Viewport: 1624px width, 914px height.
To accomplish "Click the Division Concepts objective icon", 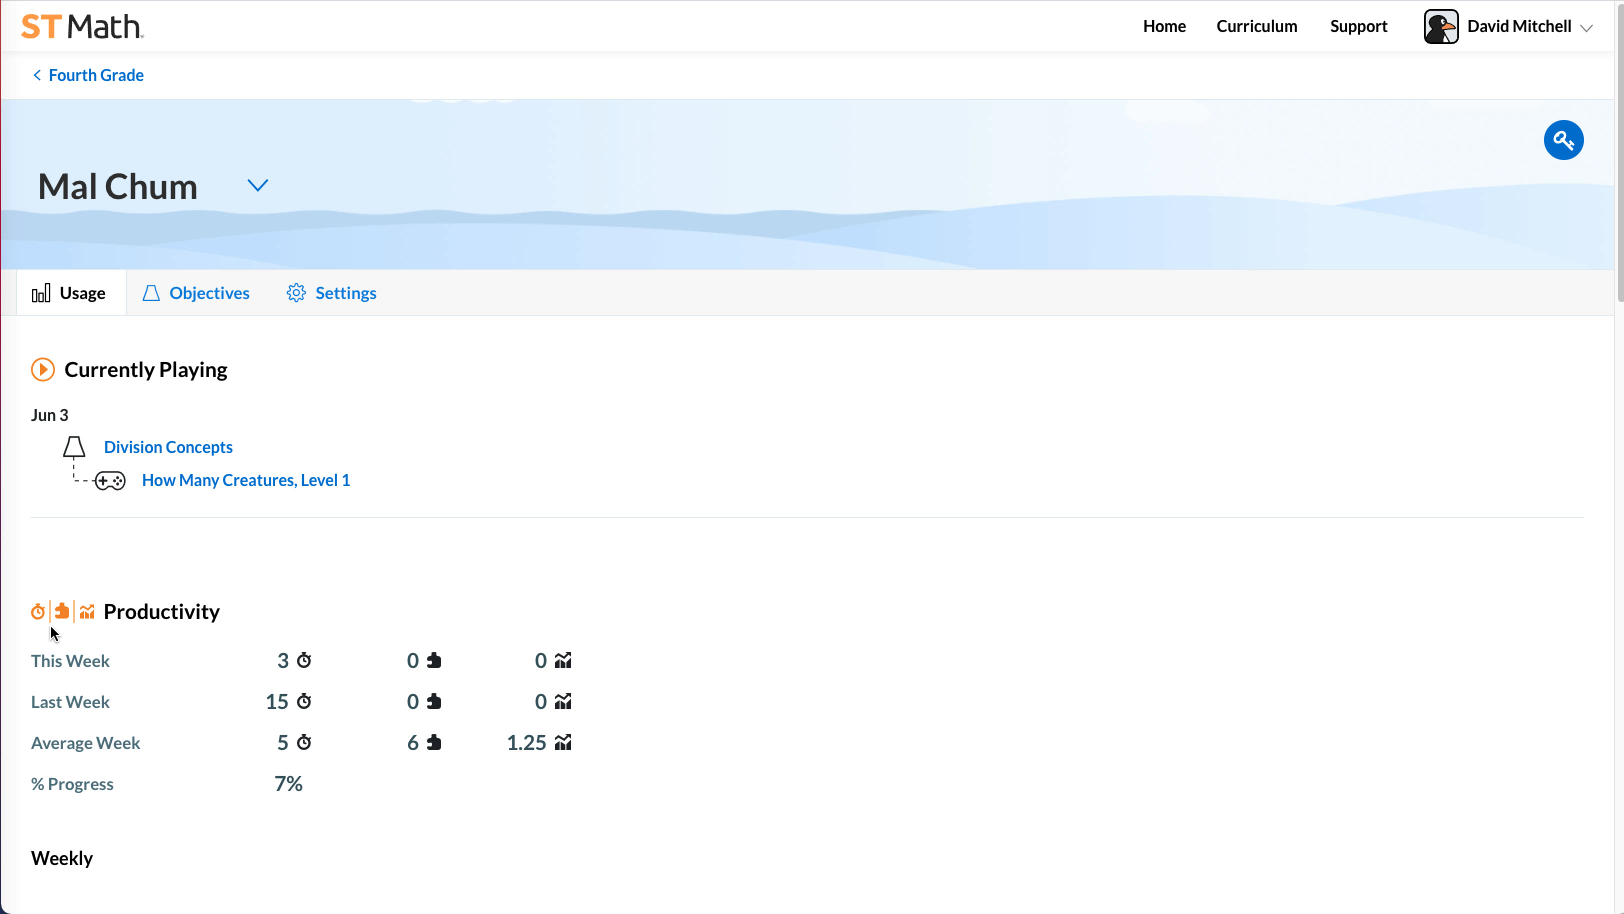I will [74, 447].
